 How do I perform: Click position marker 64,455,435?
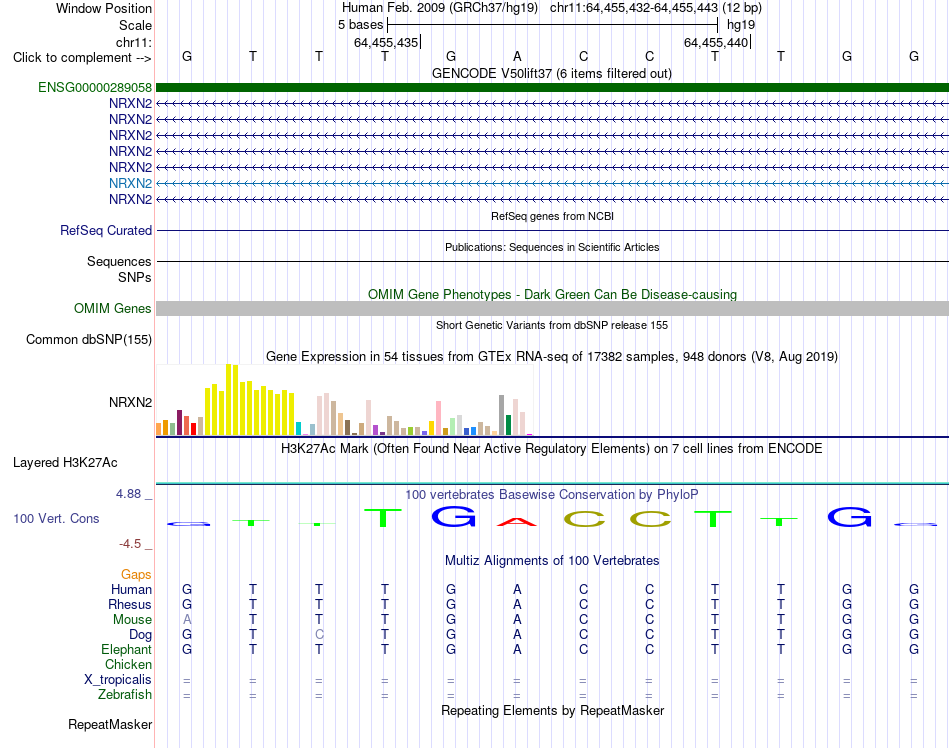pos(387,42)
